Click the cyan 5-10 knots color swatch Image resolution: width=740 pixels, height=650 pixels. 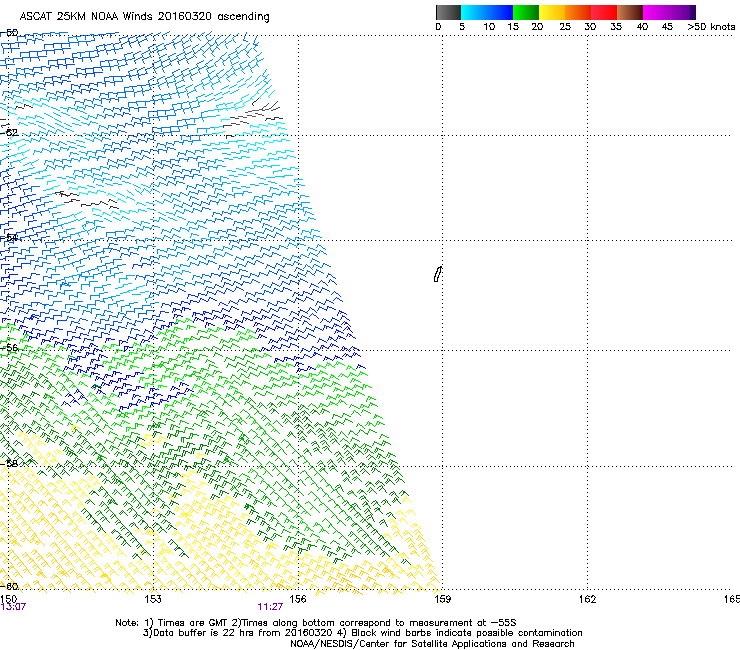click(x=474, y=12)
